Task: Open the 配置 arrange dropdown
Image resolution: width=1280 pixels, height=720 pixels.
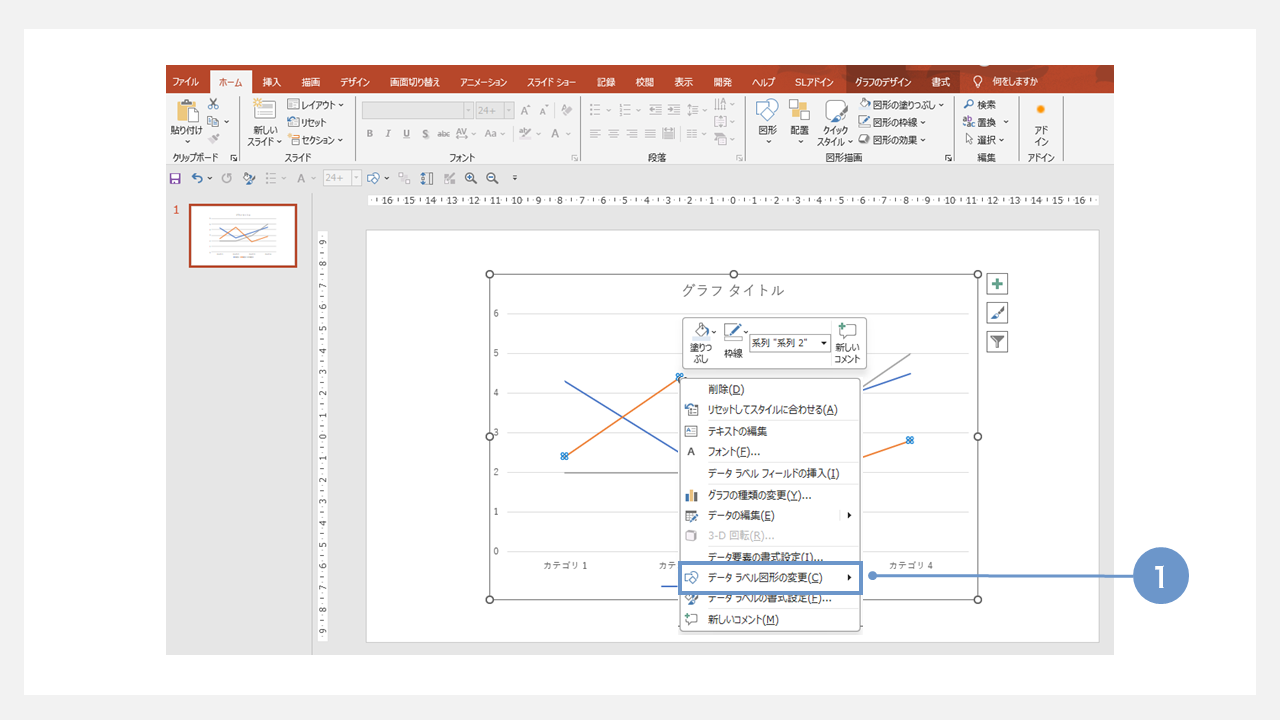Action: [799, 123]
